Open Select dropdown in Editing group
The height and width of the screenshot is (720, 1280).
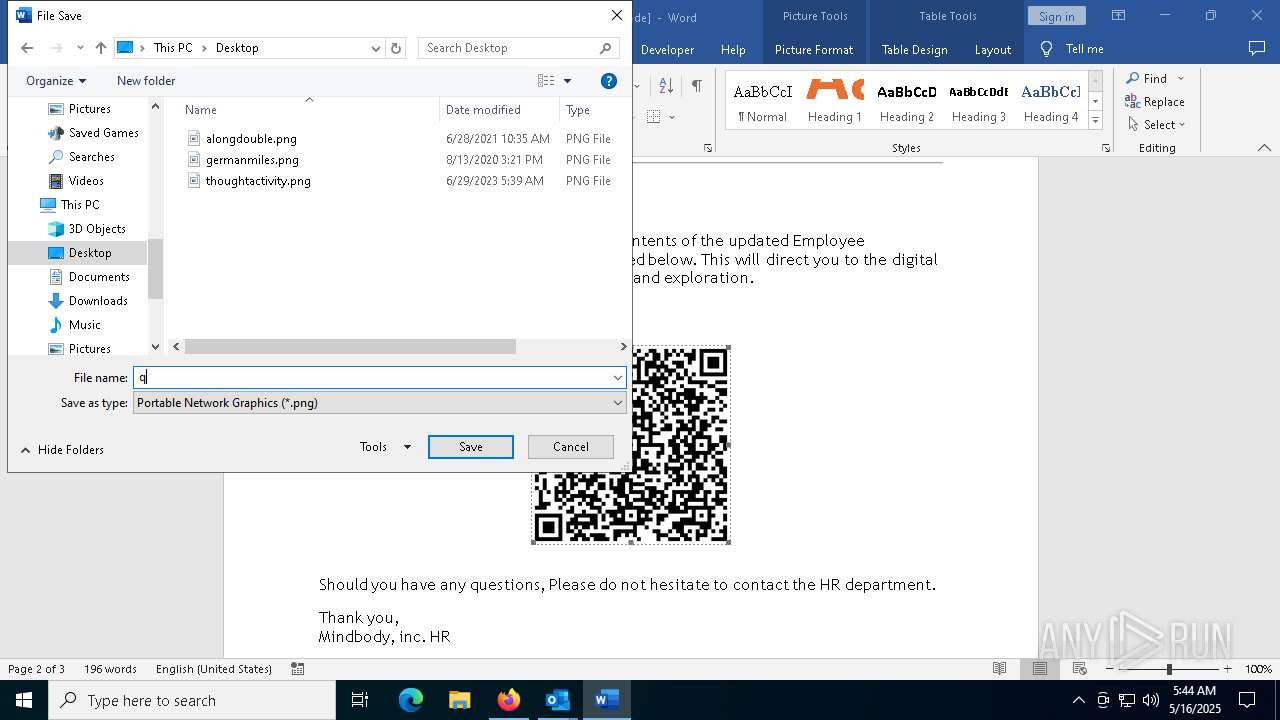point(1155,125)
